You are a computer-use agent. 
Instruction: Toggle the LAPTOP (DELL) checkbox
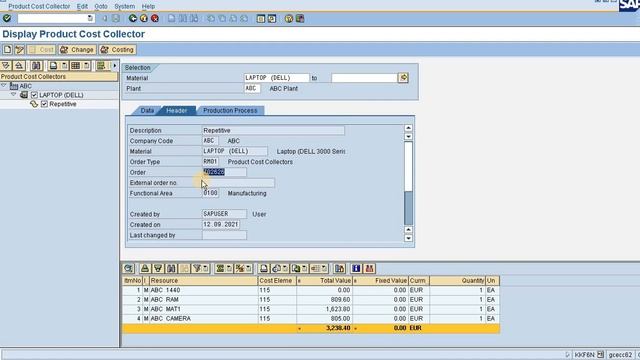click(34, 95)
